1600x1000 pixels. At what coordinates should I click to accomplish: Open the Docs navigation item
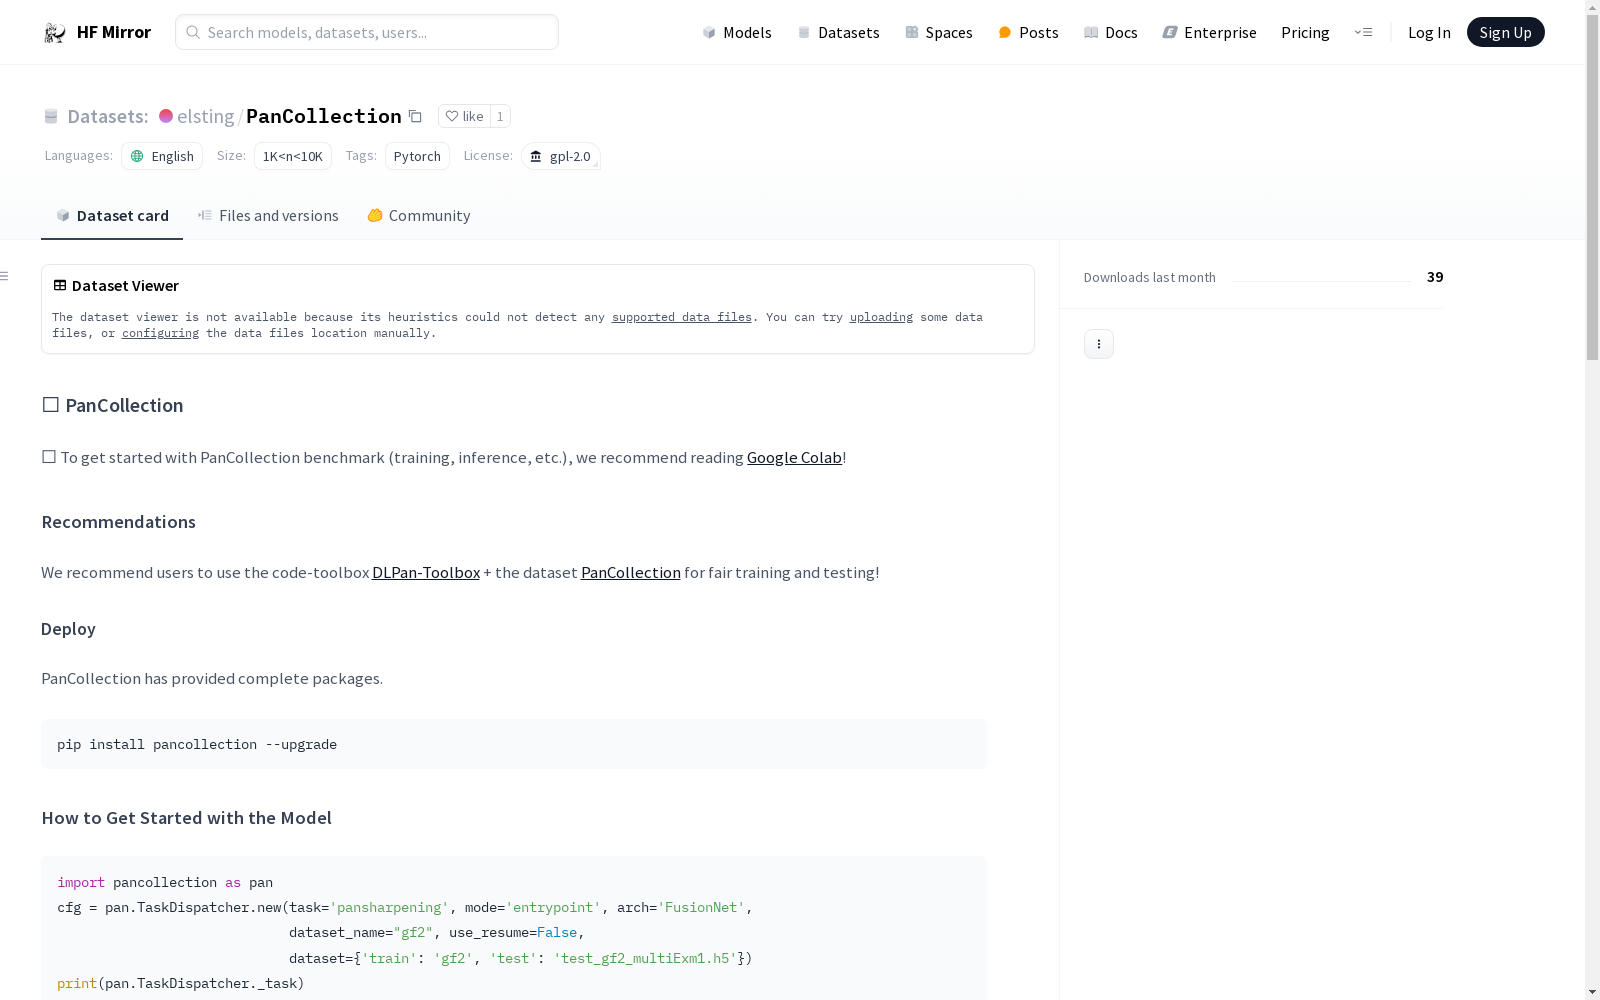[x=1111, y=32]
